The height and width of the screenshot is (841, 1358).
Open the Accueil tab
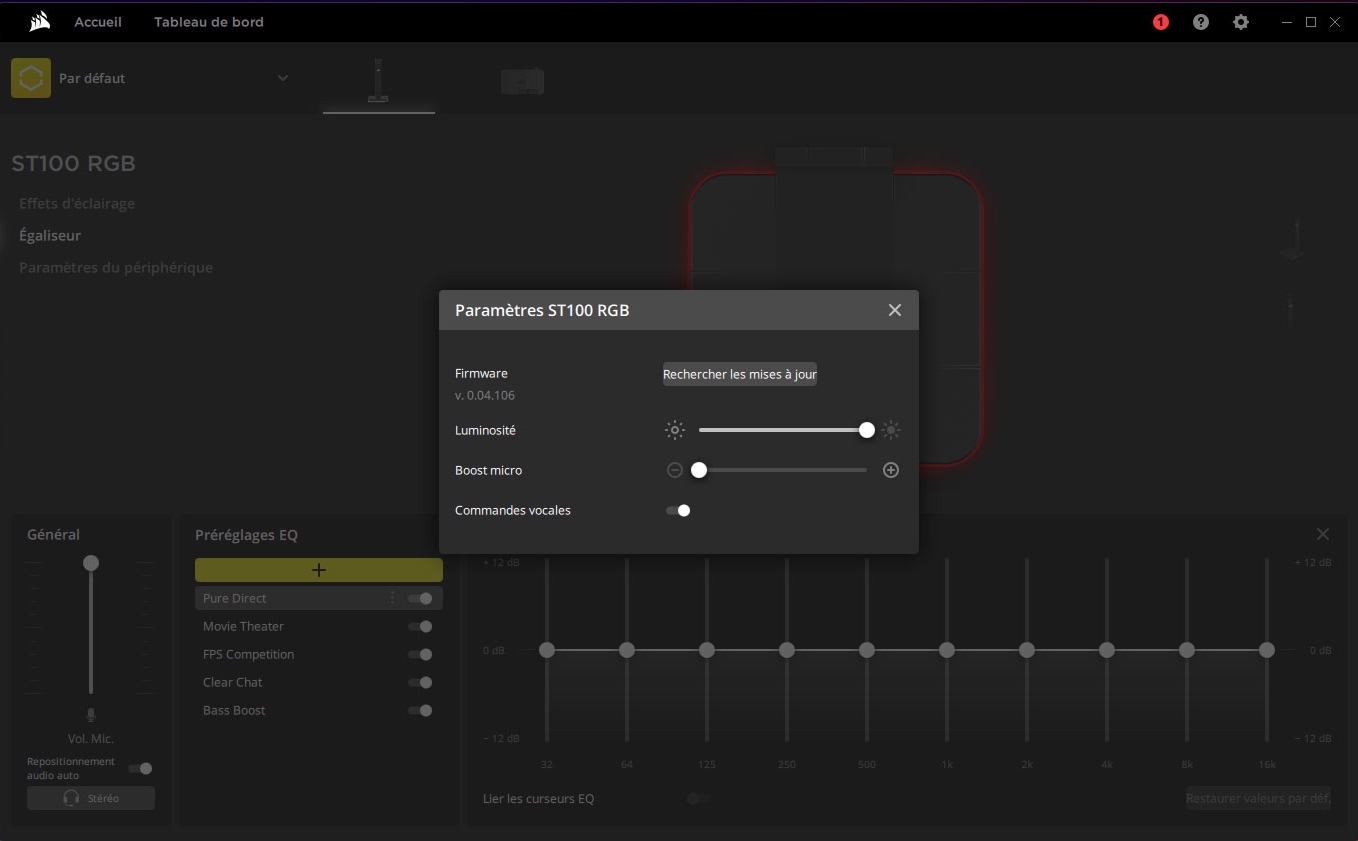[x=98, y=22]
